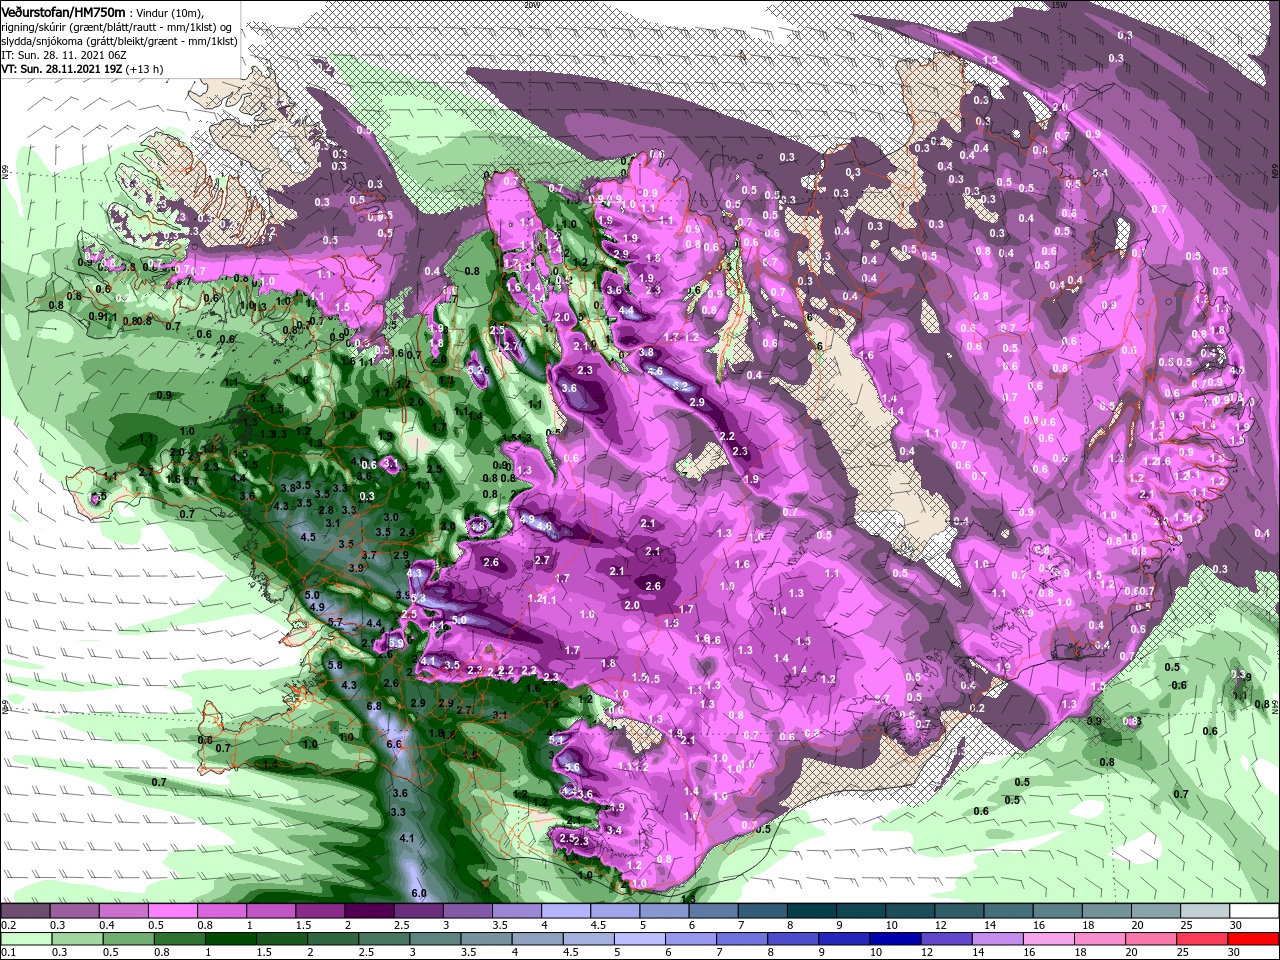Image resolution: width=1280 pixels, height=960 pixels.
Task: Click the '6.0' rain value on the map
Action: pyautogui.click(x=419, y=893)
